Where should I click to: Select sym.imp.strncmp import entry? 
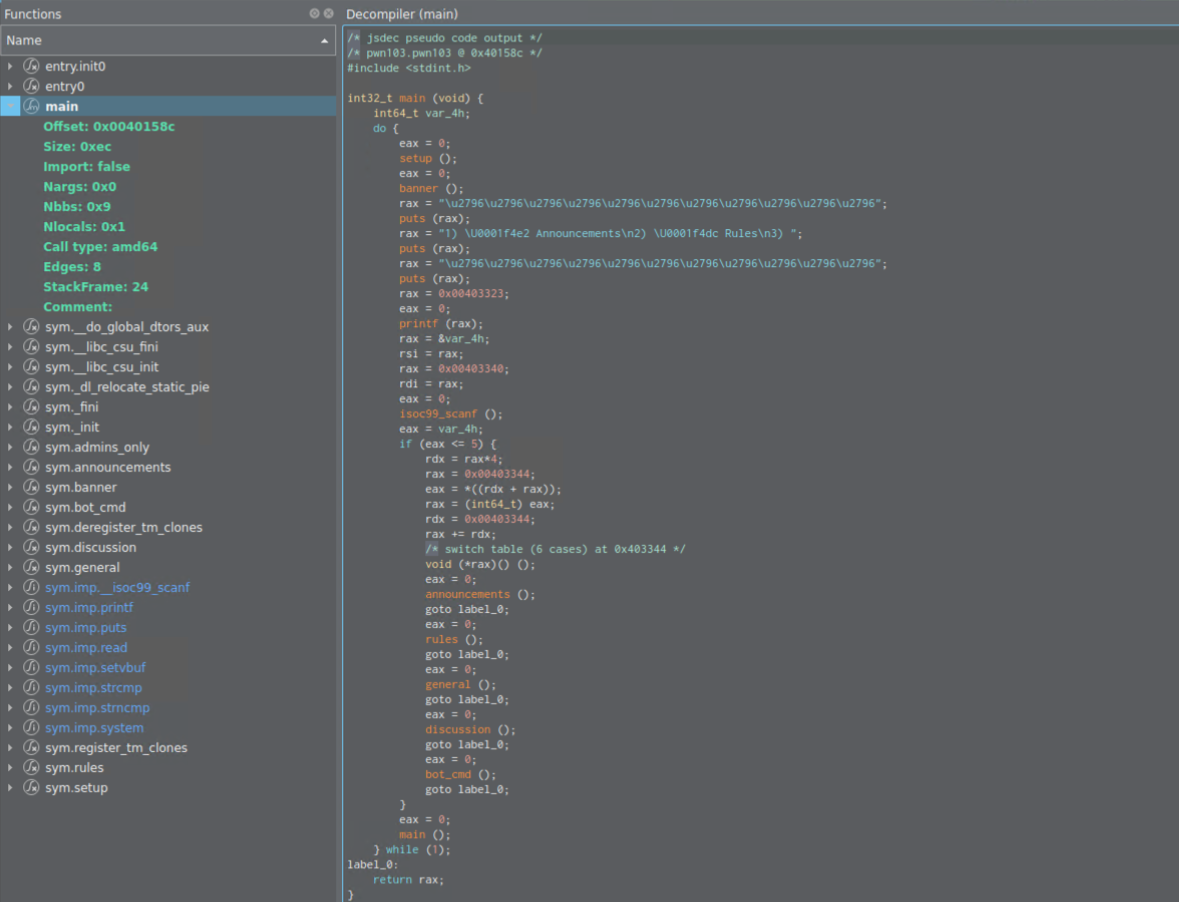(x=97, y=708)
